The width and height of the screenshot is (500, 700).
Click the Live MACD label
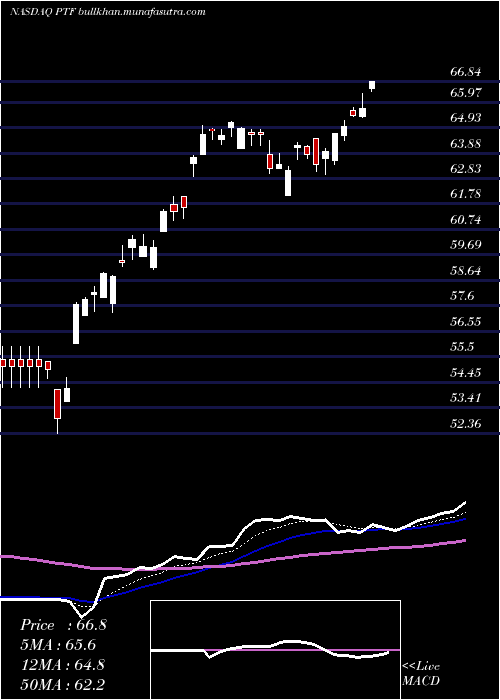pos(421,673)
